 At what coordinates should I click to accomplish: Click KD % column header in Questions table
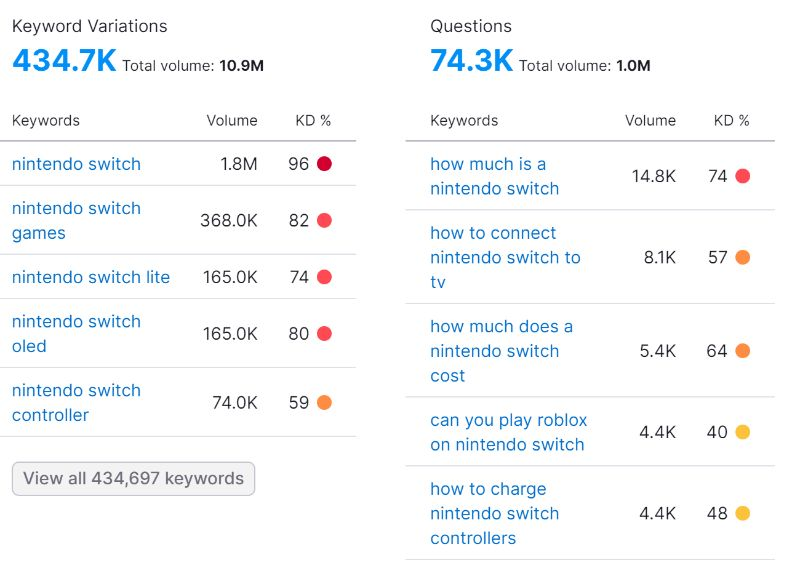pos(731,120)
